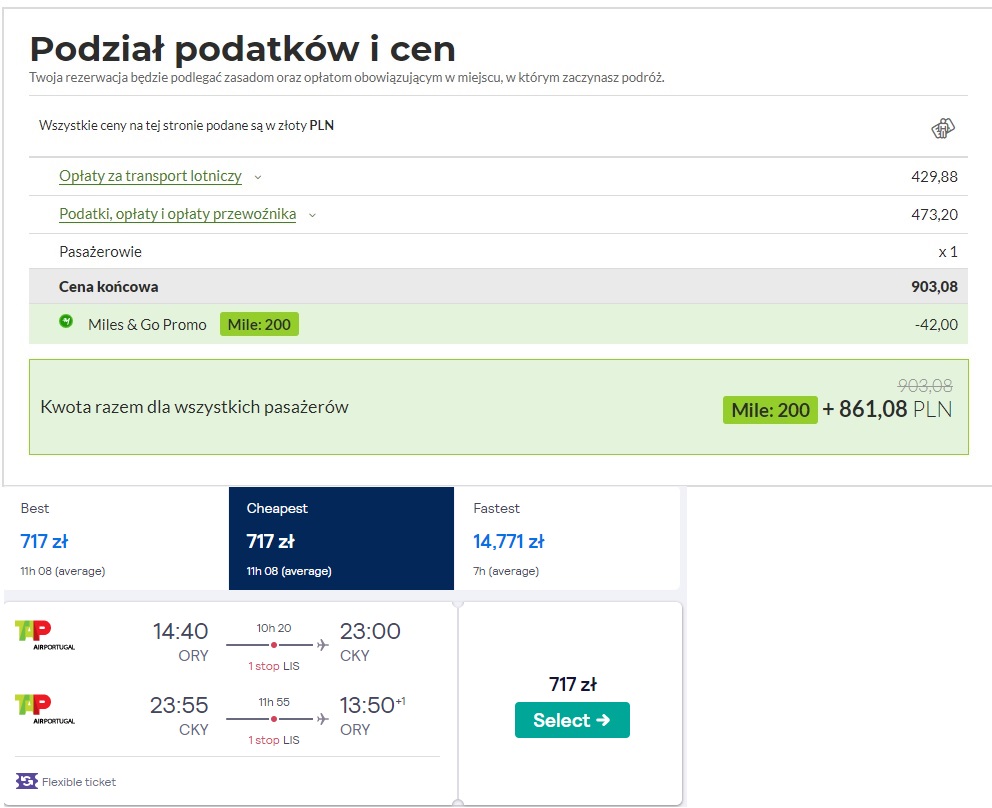Click the x 1 passenger count
Screen dimensions: 992x808
(x=948, y=252)
